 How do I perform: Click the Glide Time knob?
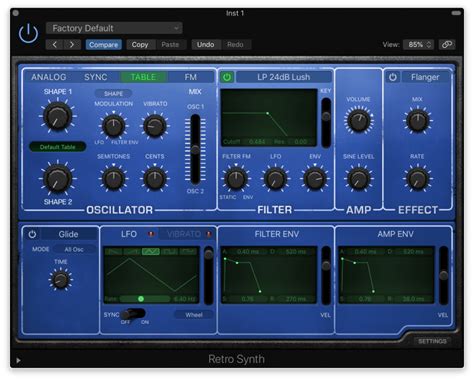coord(60,280)
